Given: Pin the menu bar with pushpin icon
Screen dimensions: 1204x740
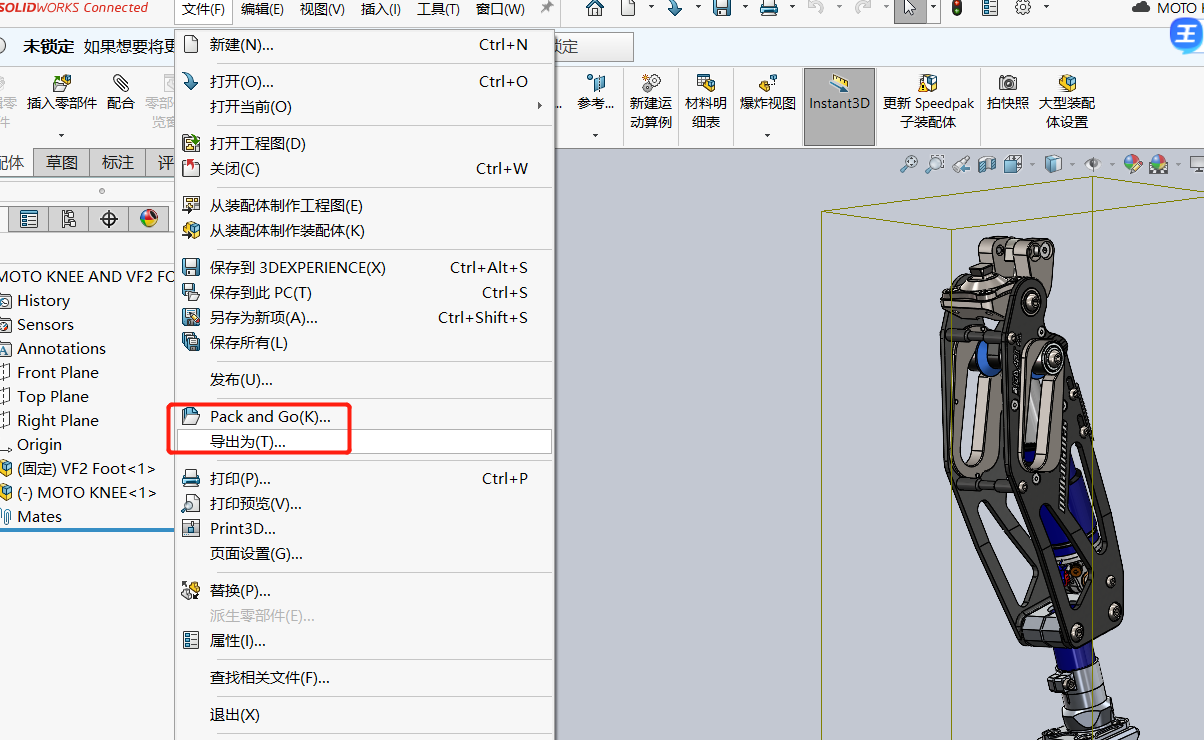Looking at the screenshot, I should pos(546,9).
